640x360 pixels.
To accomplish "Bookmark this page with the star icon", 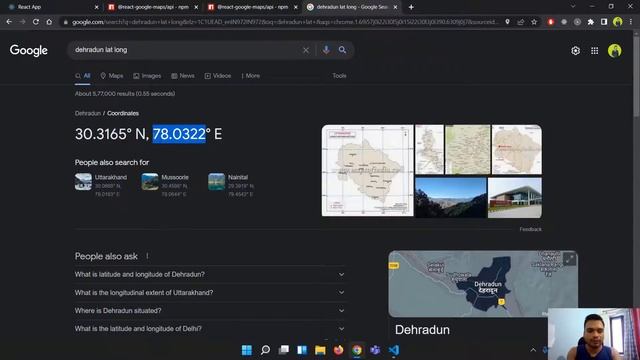I will click(x=534, y=22).
